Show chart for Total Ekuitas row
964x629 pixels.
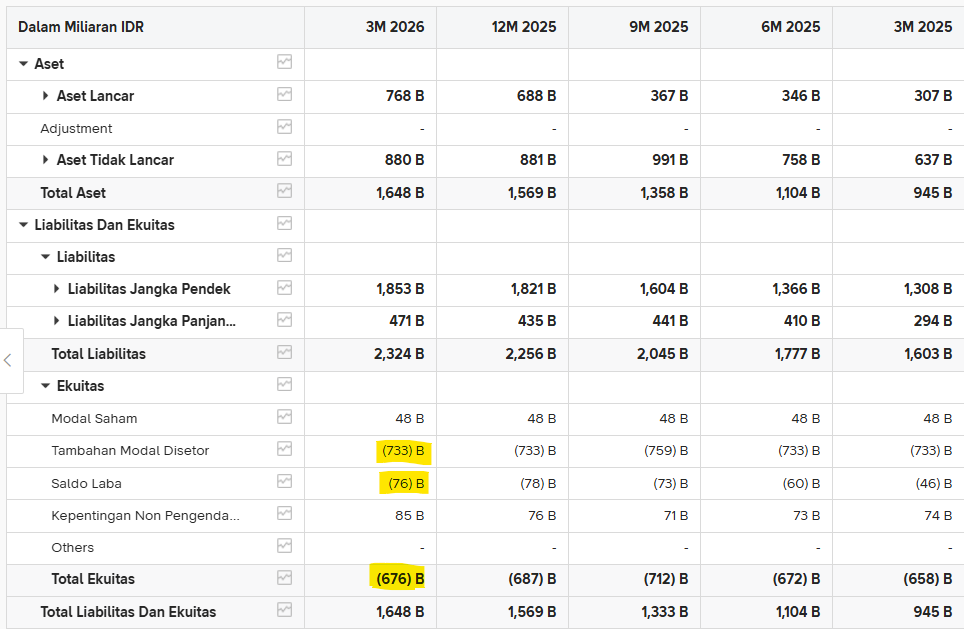click(x=284, y=577)
